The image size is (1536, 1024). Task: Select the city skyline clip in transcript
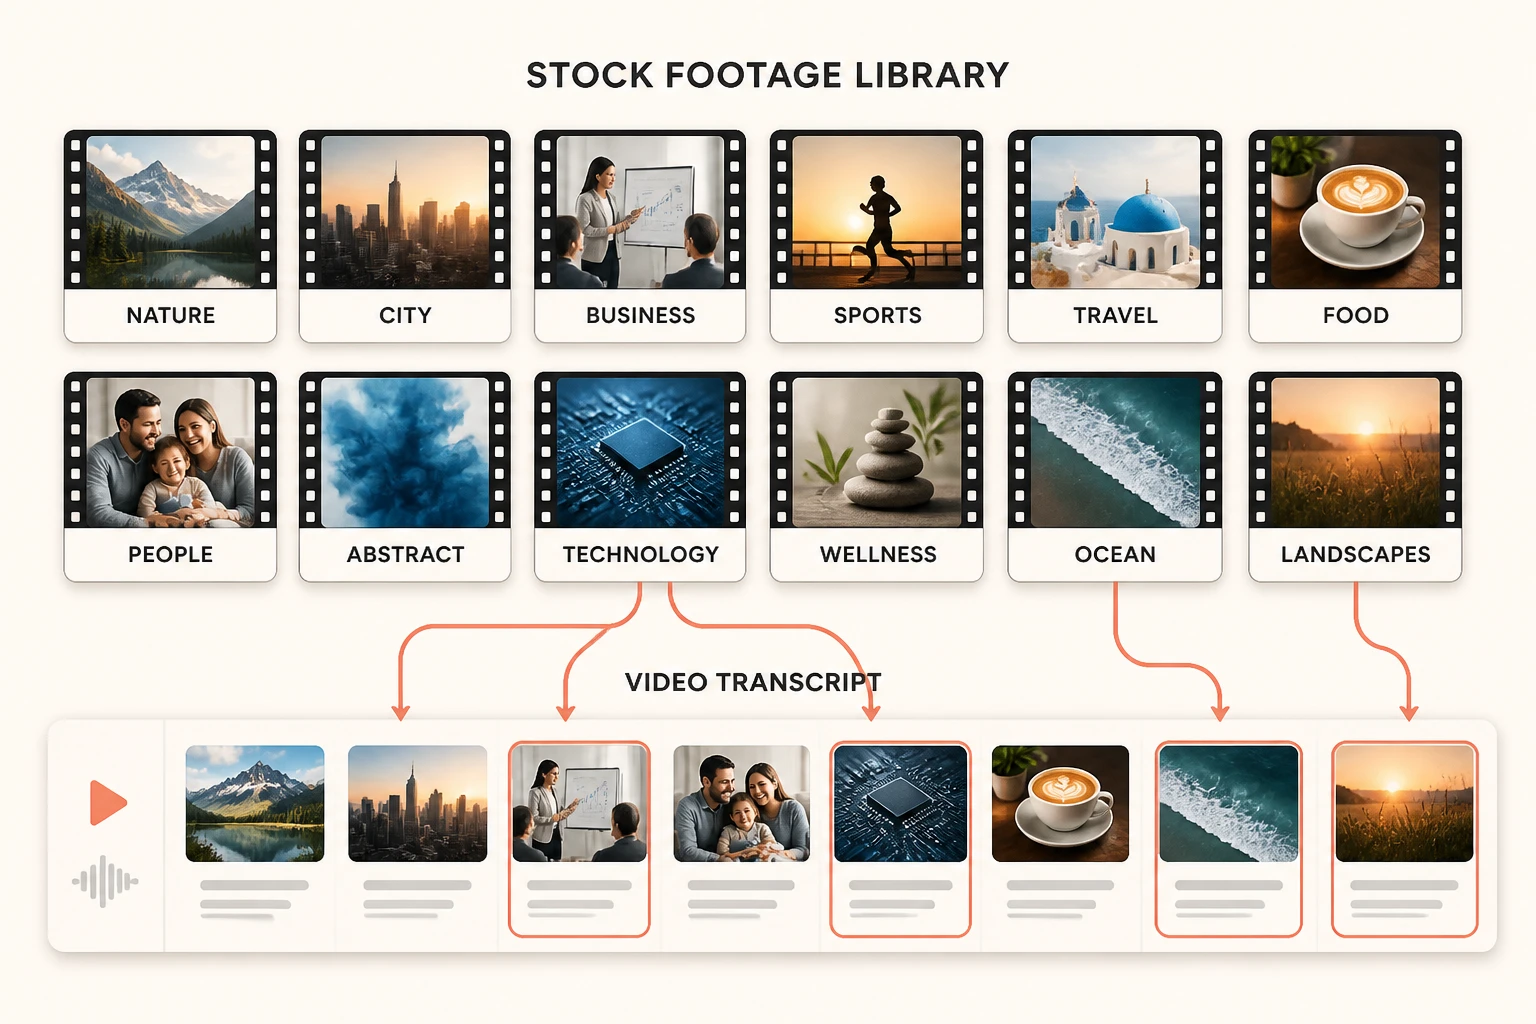417,803
